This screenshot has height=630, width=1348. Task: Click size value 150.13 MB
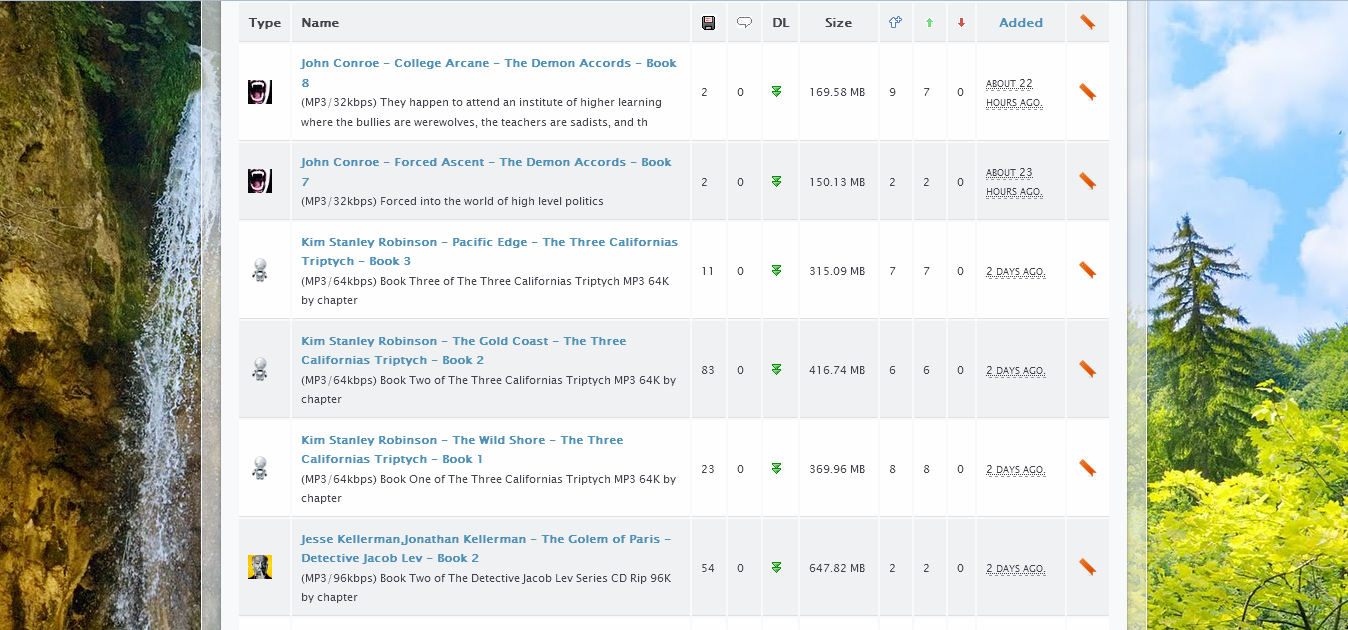837,181
